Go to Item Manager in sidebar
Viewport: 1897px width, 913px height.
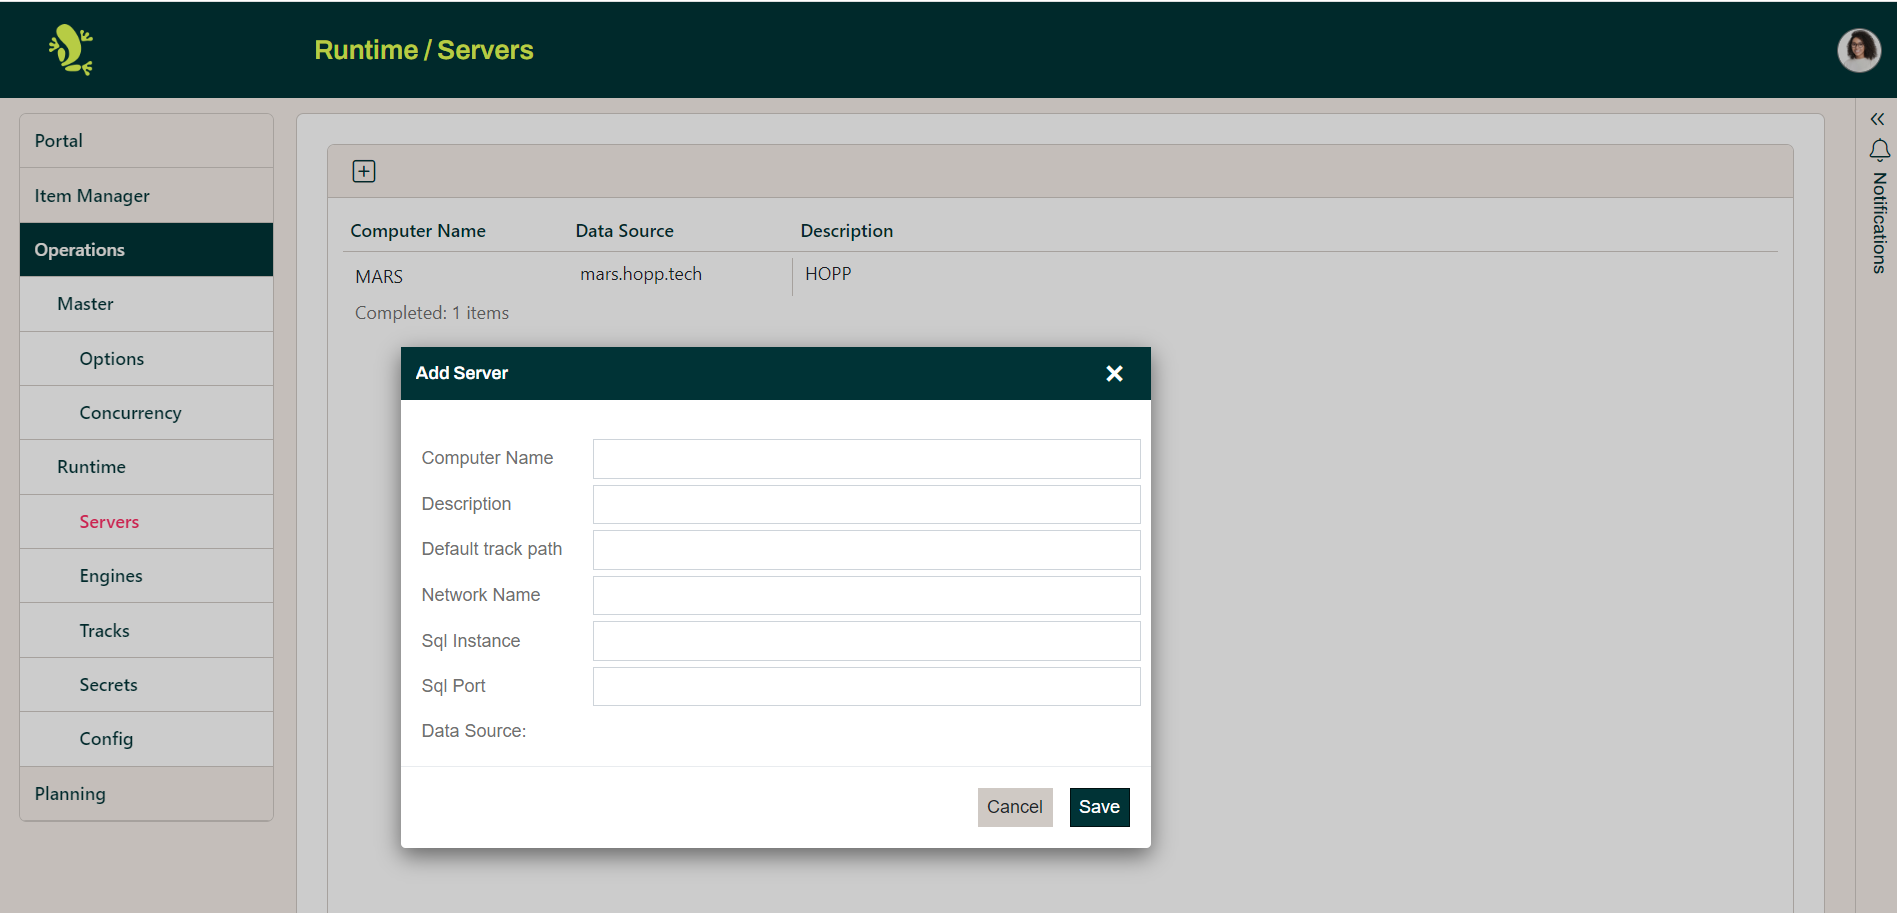pos(146,196)
